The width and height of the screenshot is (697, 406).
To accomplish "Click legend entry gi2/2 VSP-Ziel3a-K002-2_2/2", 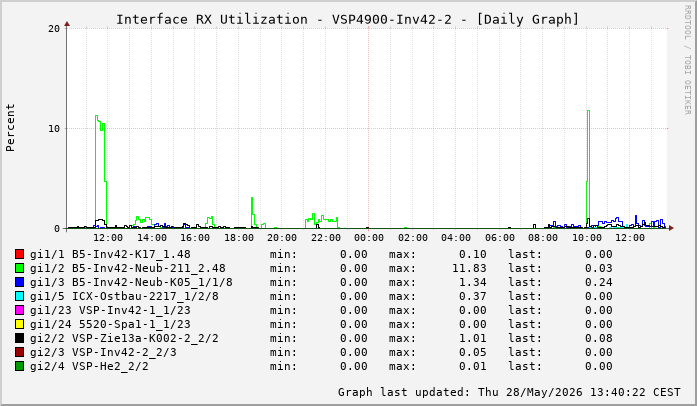I will (124, 338).
